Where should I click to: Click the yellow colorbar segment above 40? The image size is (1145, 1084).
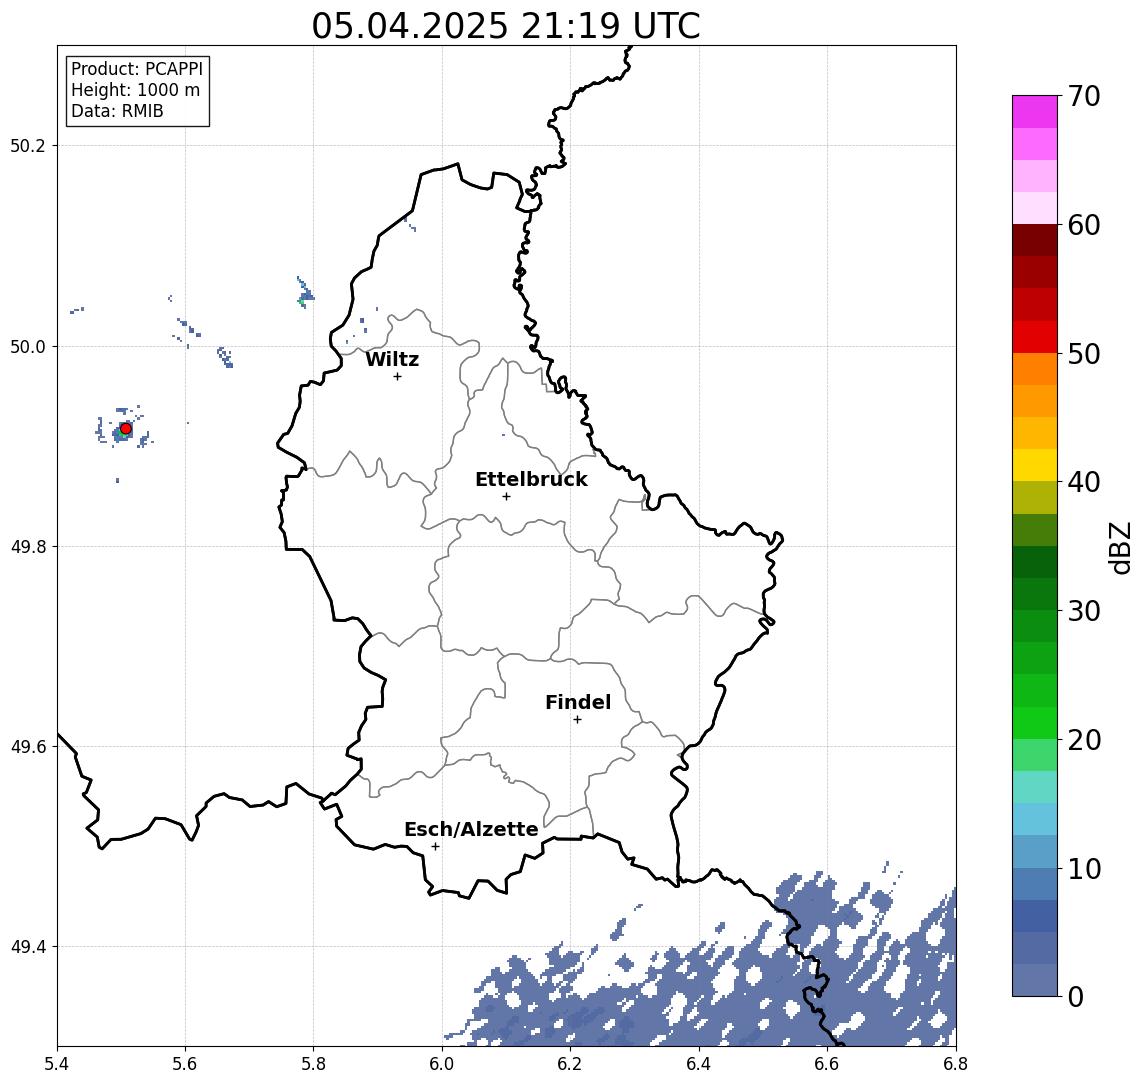(x=1035, y=465)
